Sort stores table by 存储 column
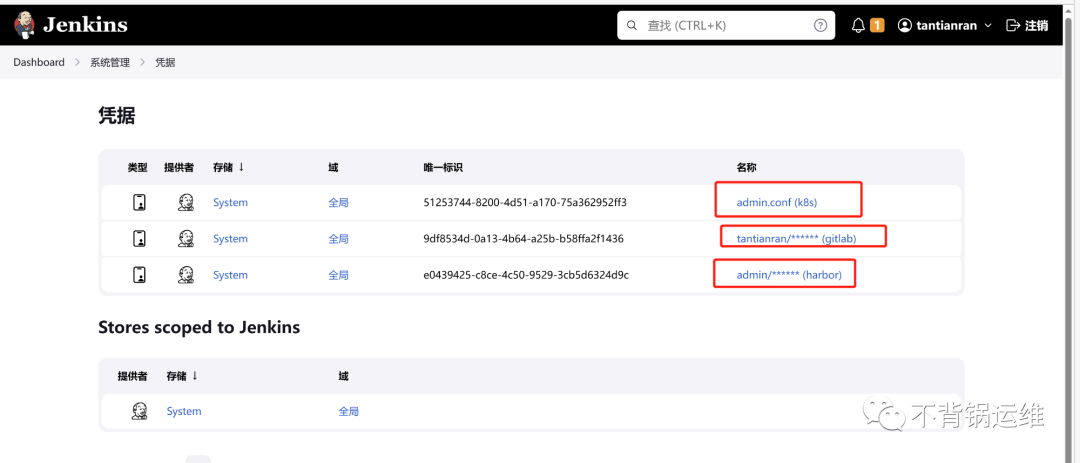 pyautogui.click(x=182, y=376)
